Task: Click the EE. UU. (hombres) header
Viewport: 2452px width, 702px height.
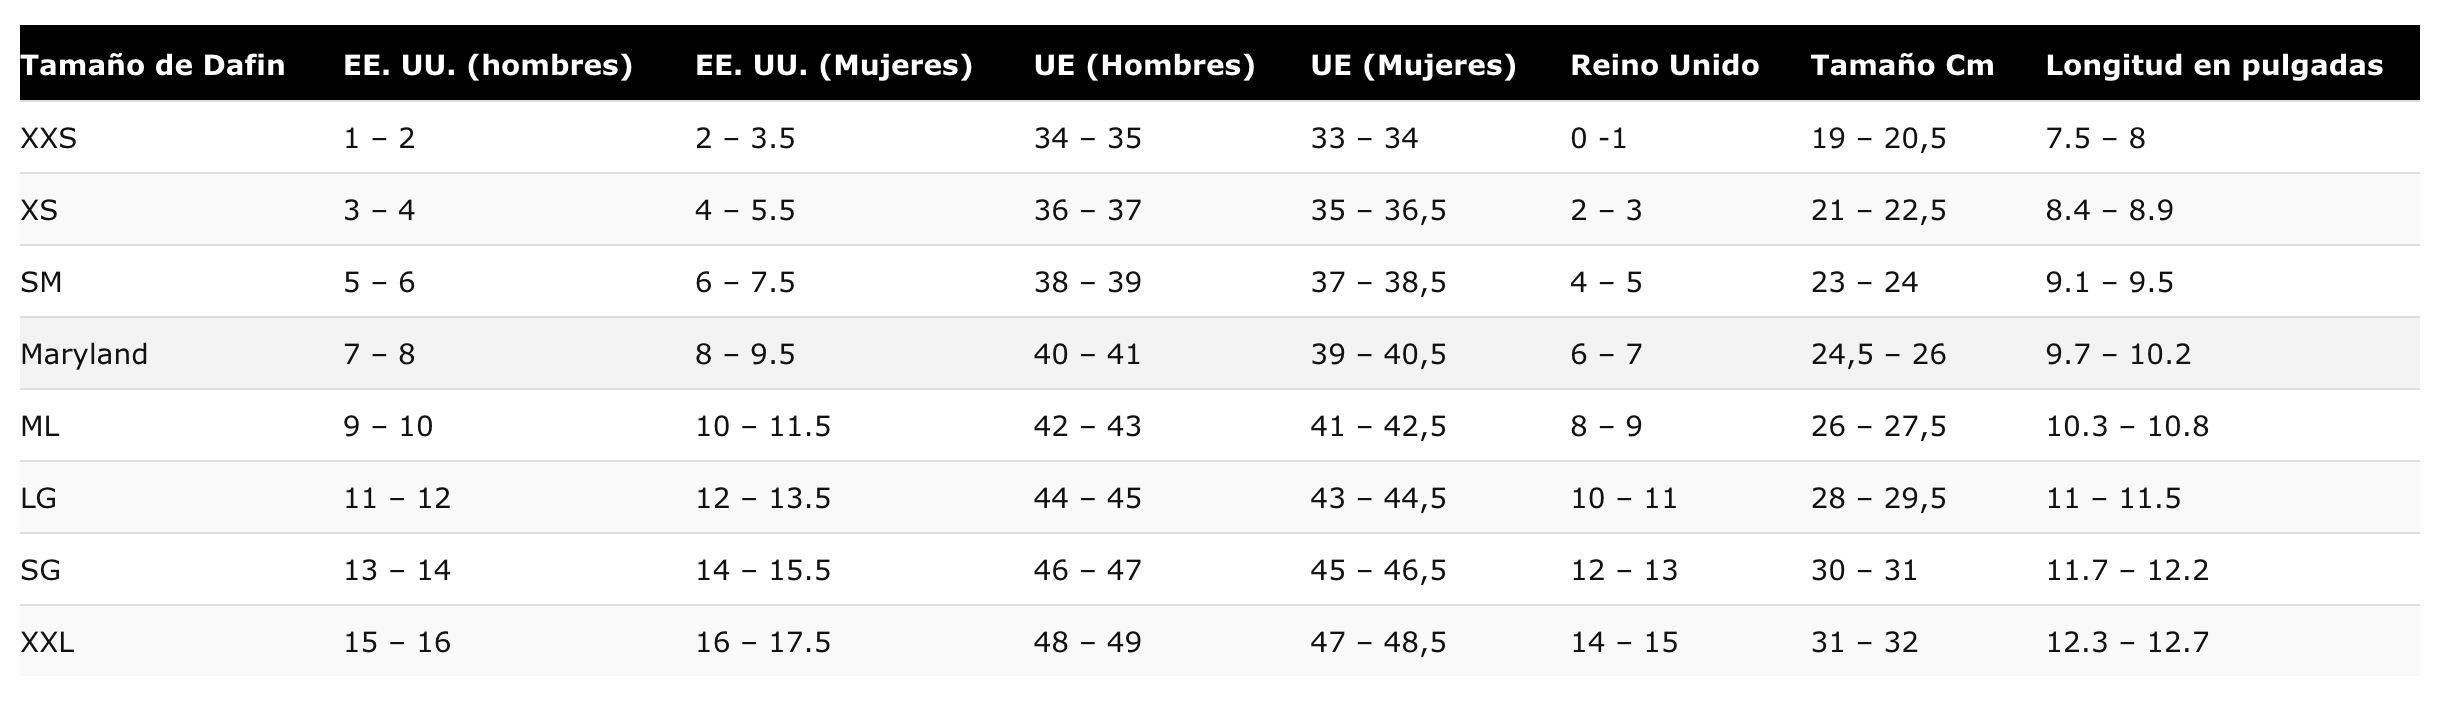Action: tap(488, 66)
